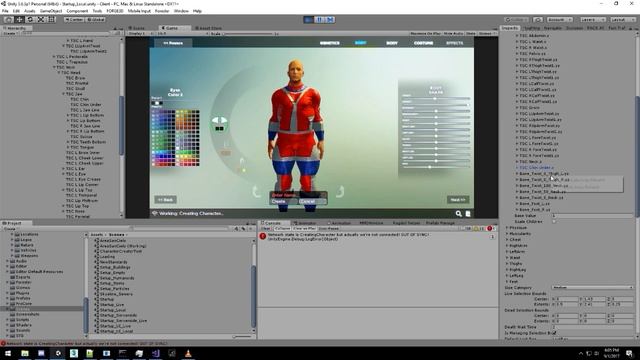Toggle the warnings filter in Console
Screen dimensions: 640x360
478,229
